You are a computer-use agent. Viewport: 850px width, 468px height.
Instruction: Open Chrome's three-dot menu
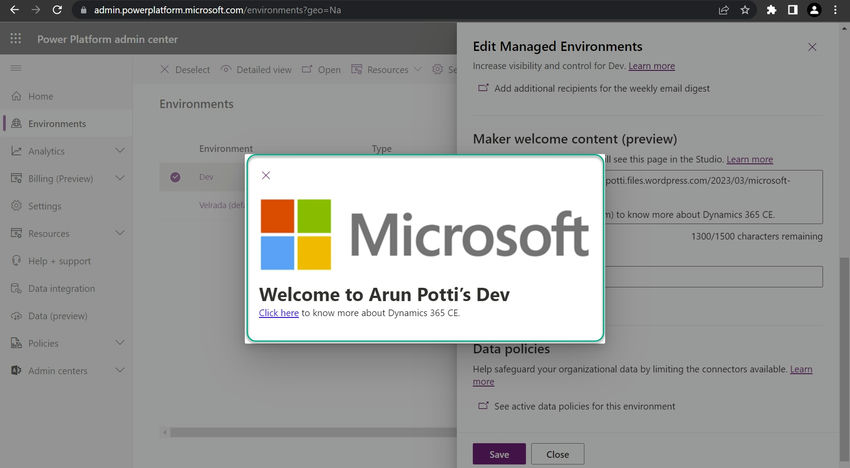[x=835, y=10]
